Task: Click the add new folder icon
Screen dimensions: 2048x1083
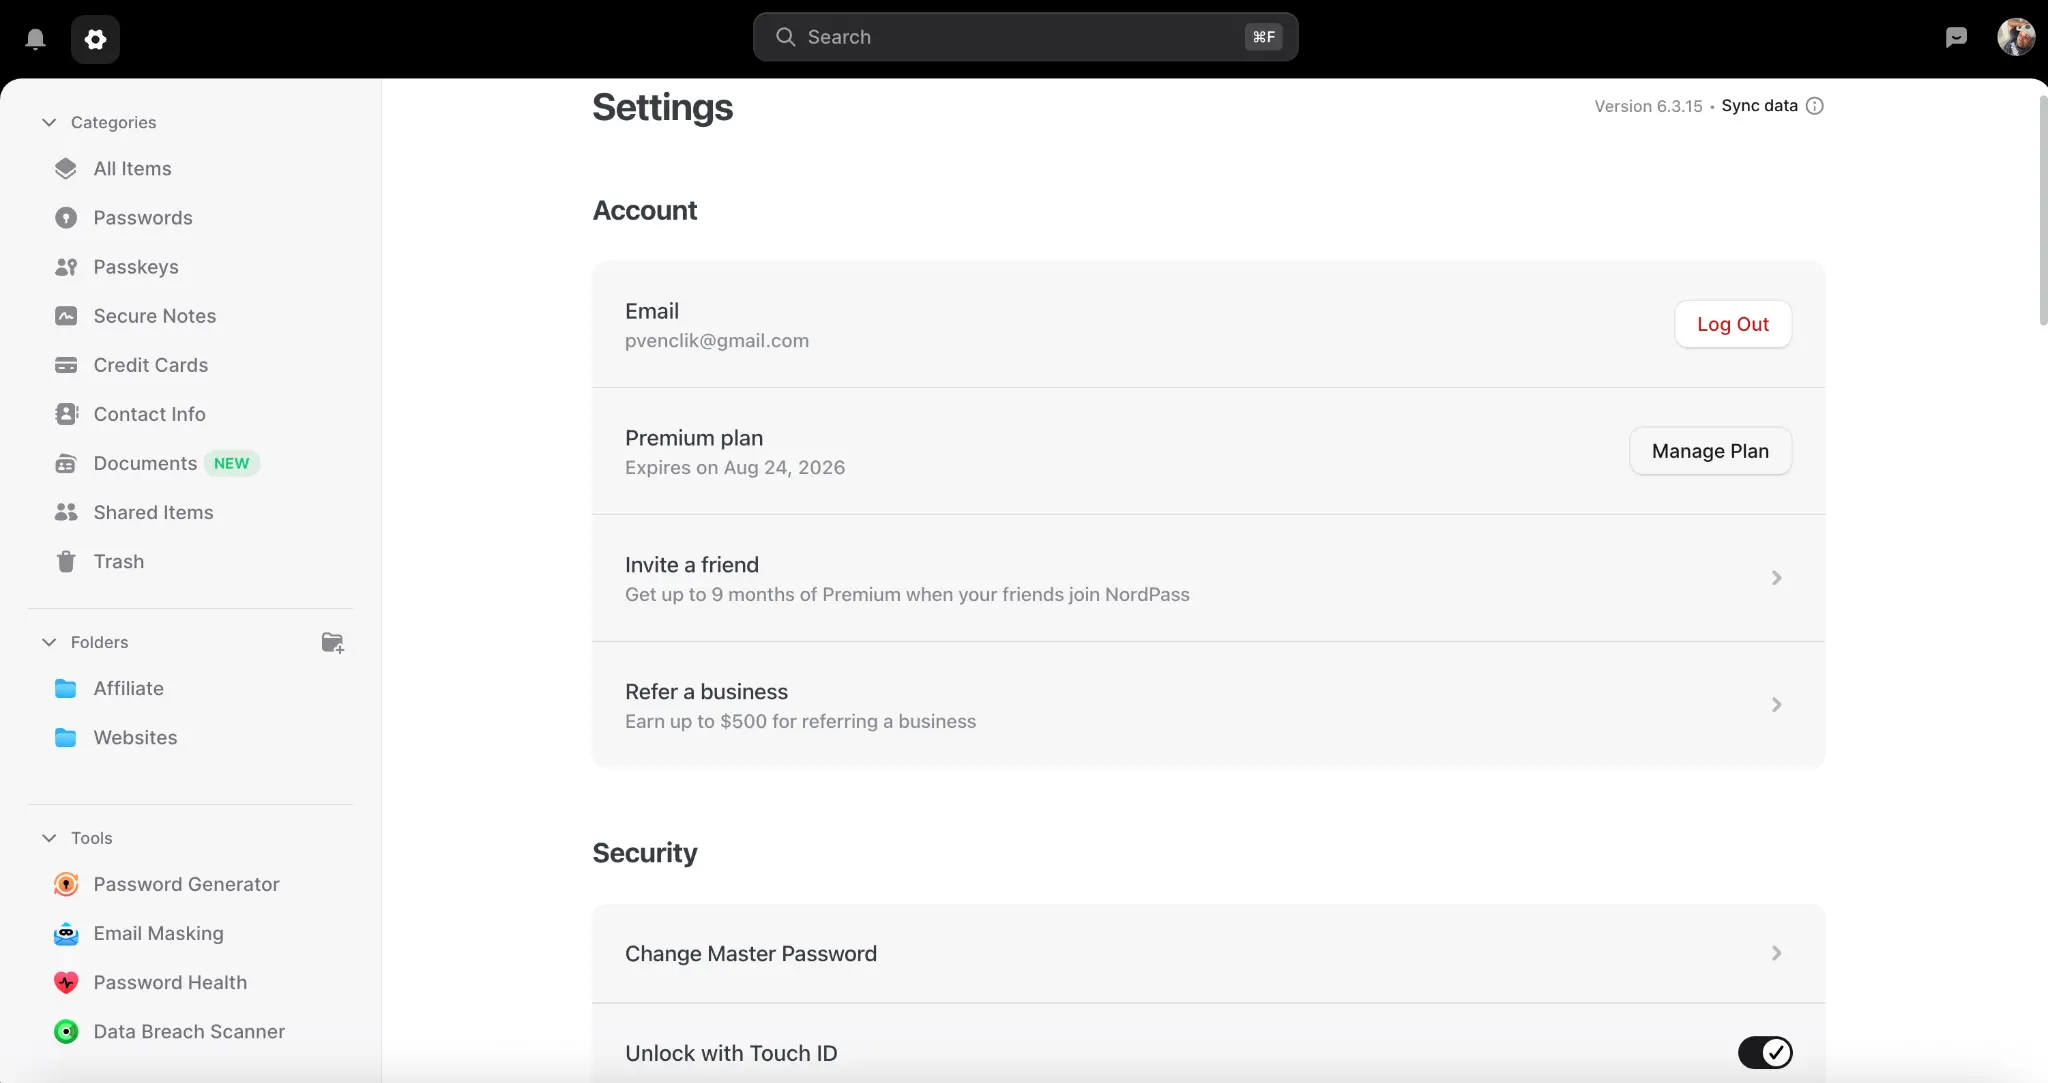Action: pyautogui.click(x=332, y=642)
